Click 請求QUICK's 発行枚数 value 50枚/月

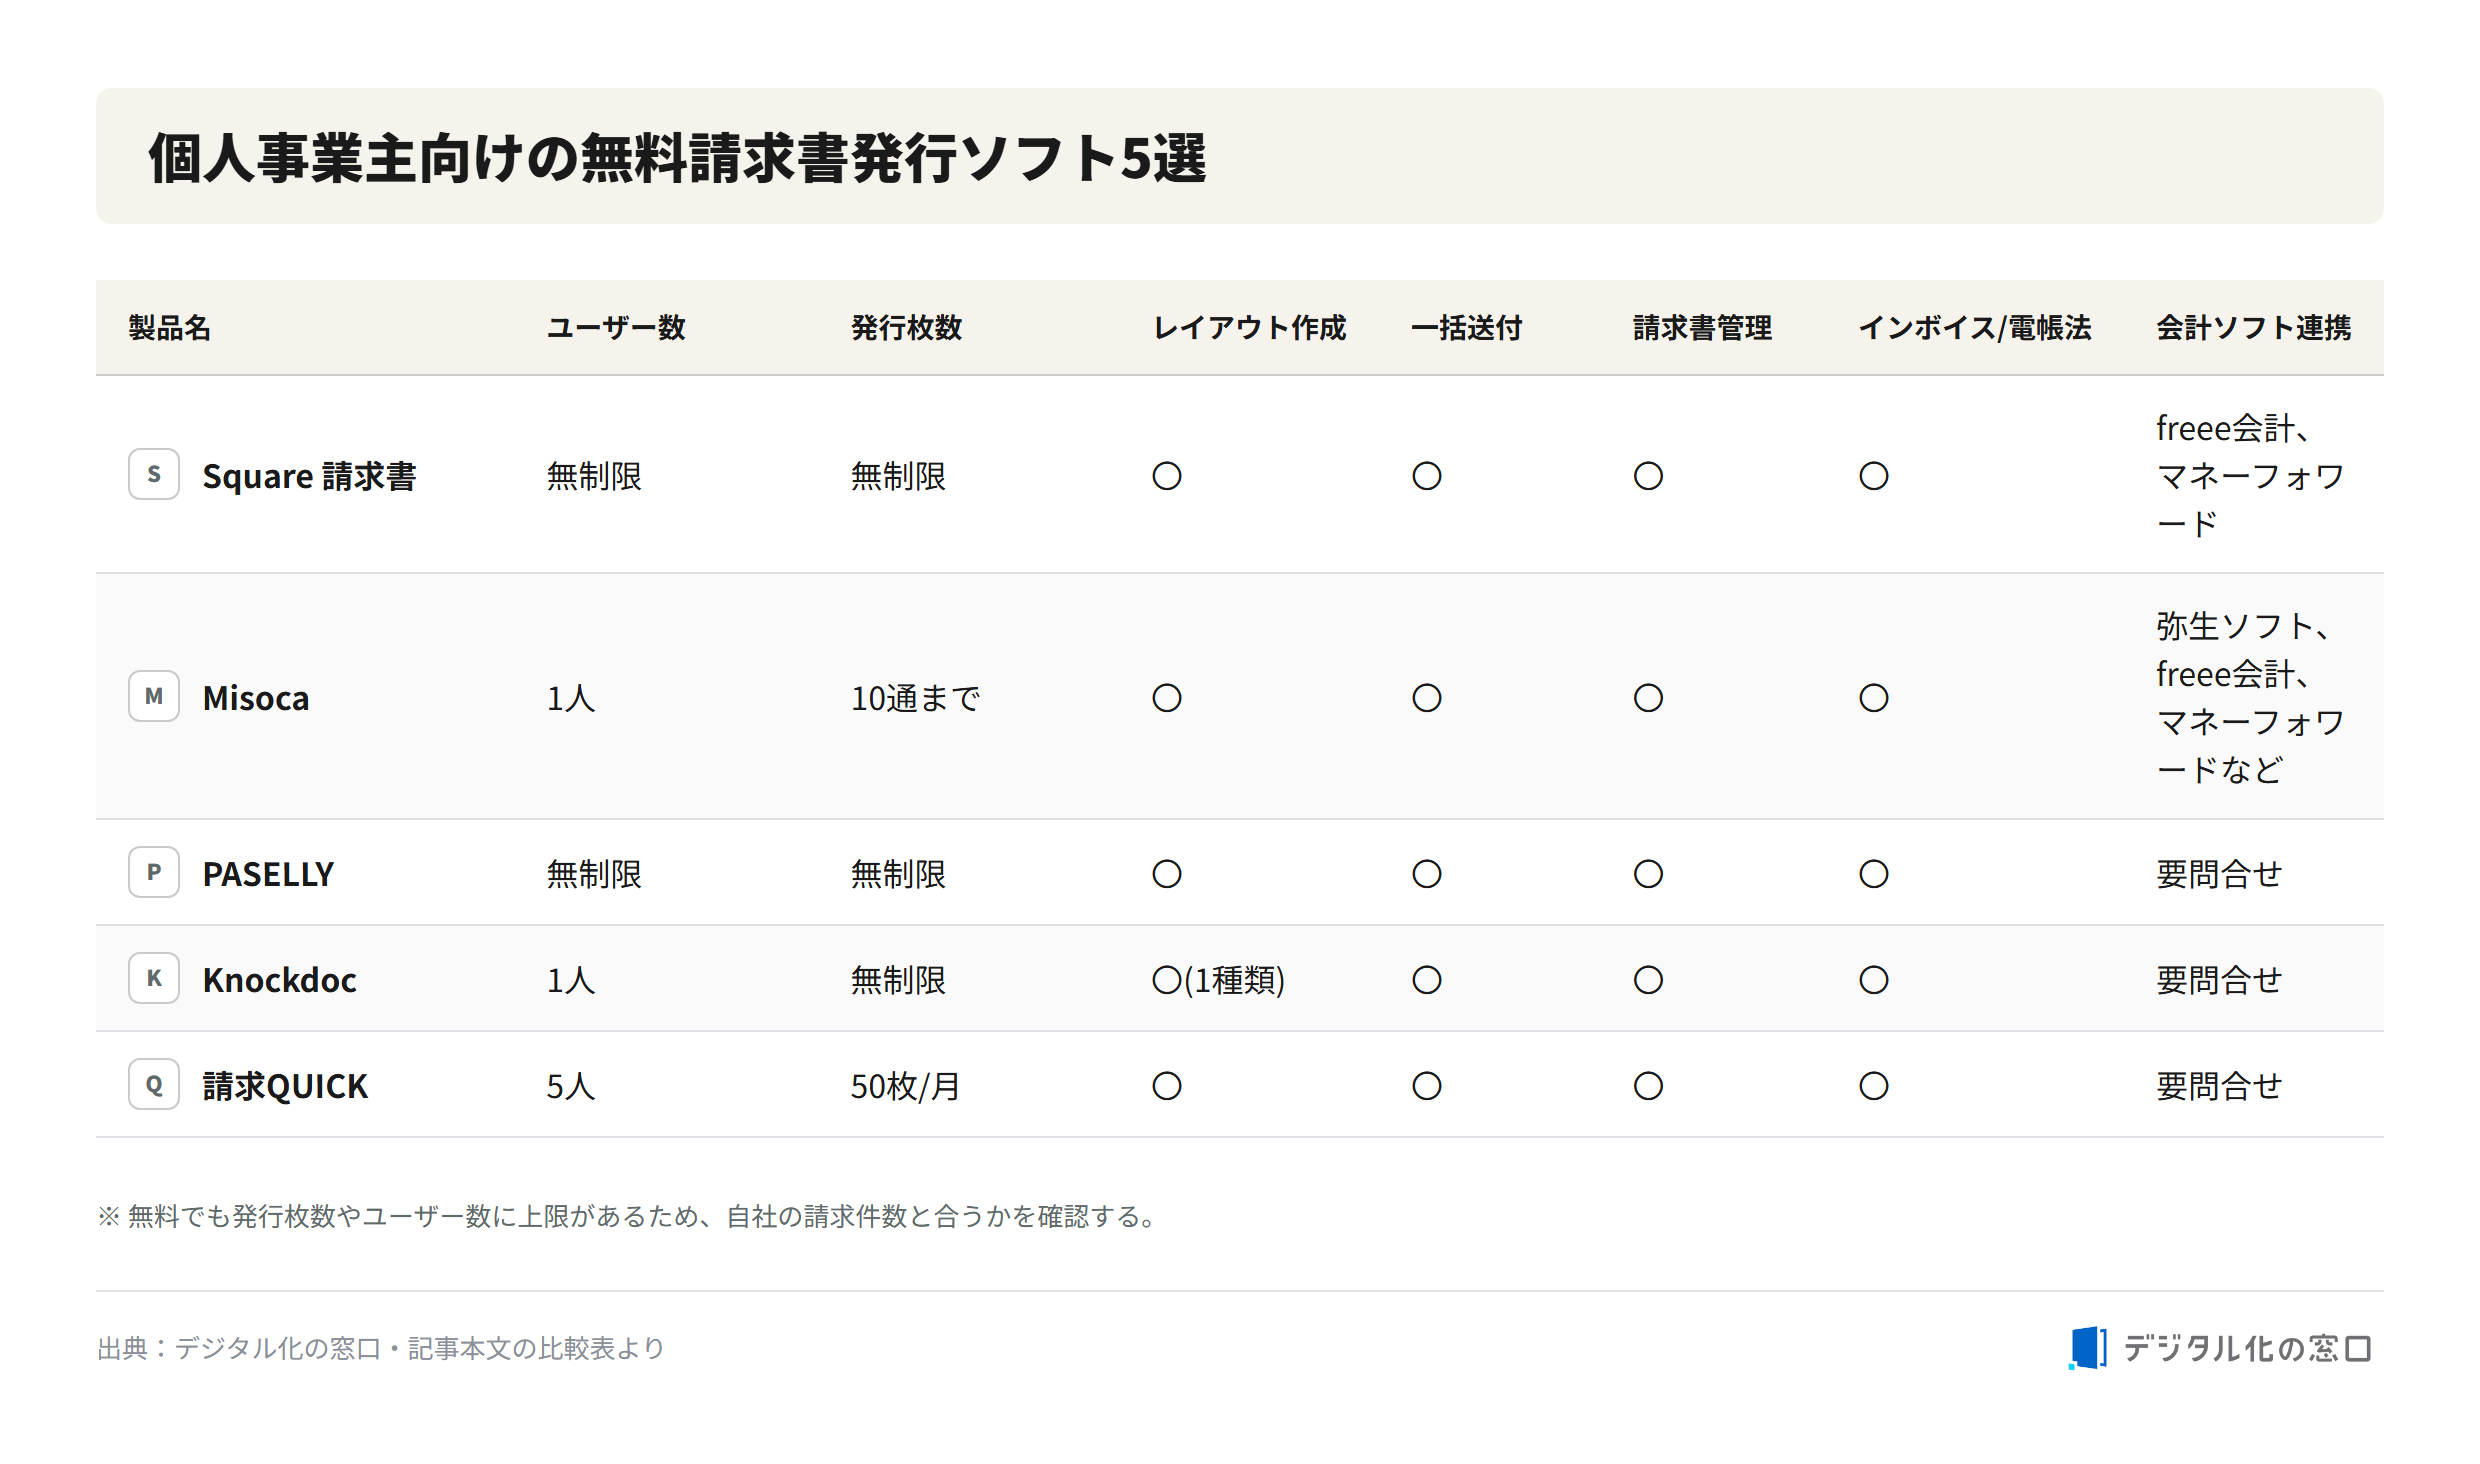click(905, 1086)
